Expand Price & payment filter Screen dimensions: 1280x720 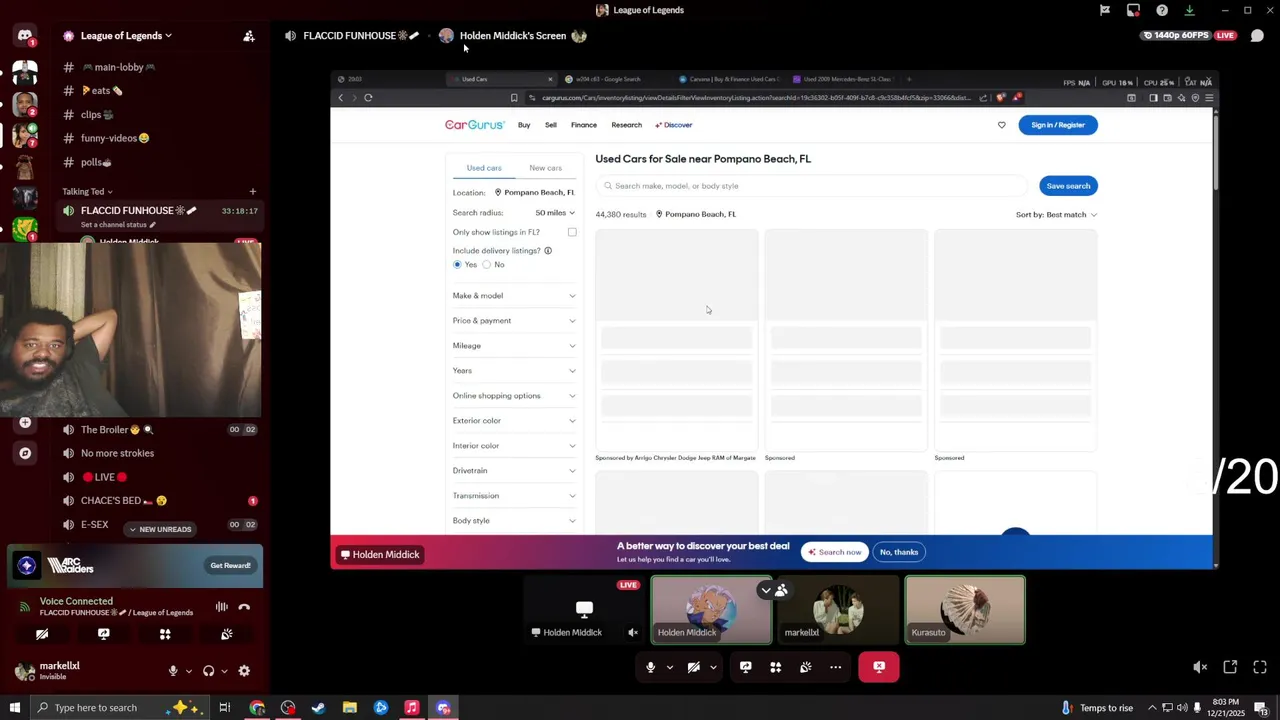click(x=514, y=321)
